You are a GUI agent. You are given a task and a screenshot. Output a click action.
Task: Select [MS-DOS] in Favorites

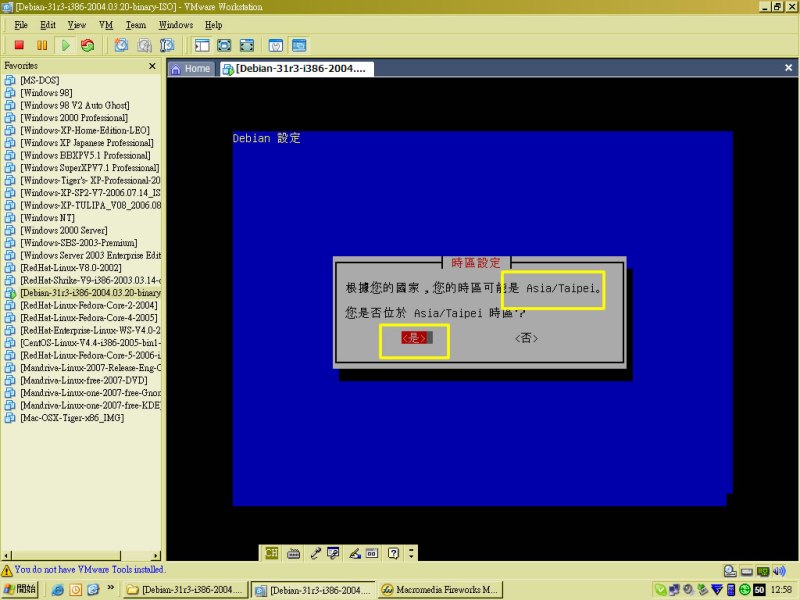point(40,80)
